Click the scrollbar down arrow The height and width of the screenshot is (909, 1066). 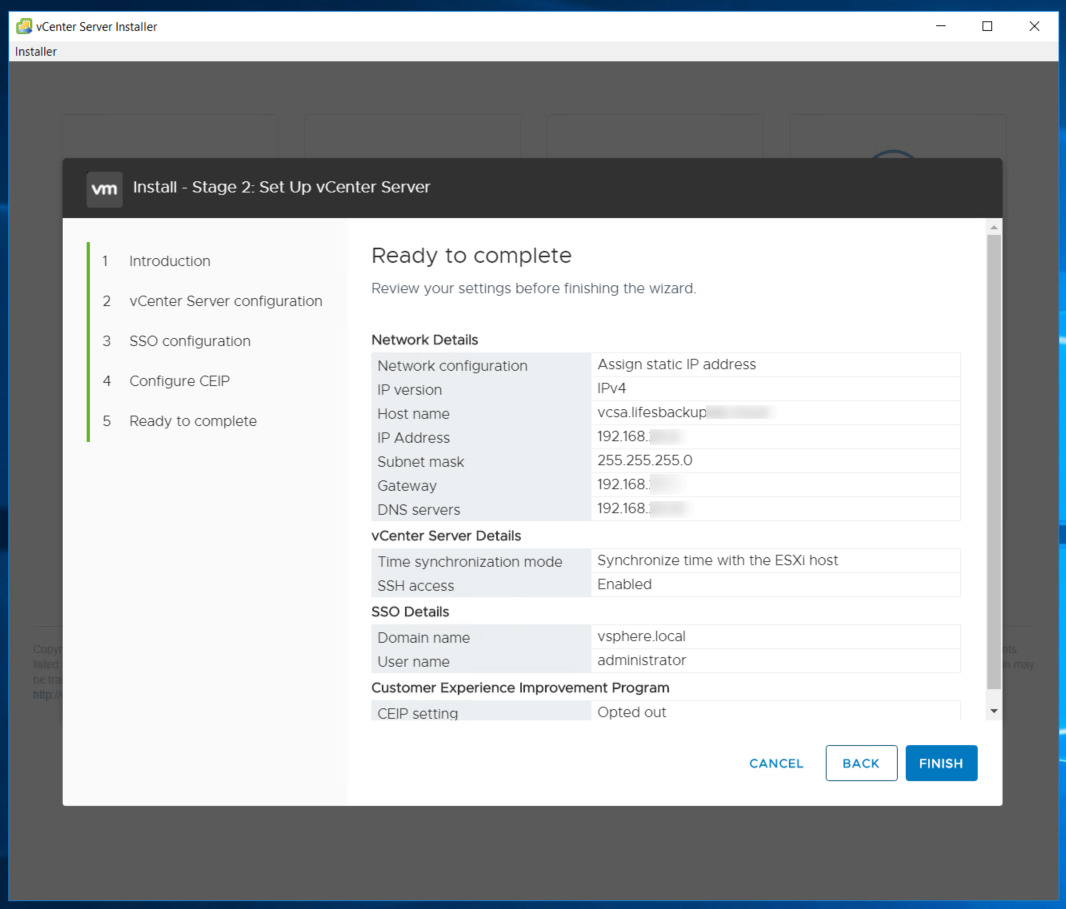[993, 710]
